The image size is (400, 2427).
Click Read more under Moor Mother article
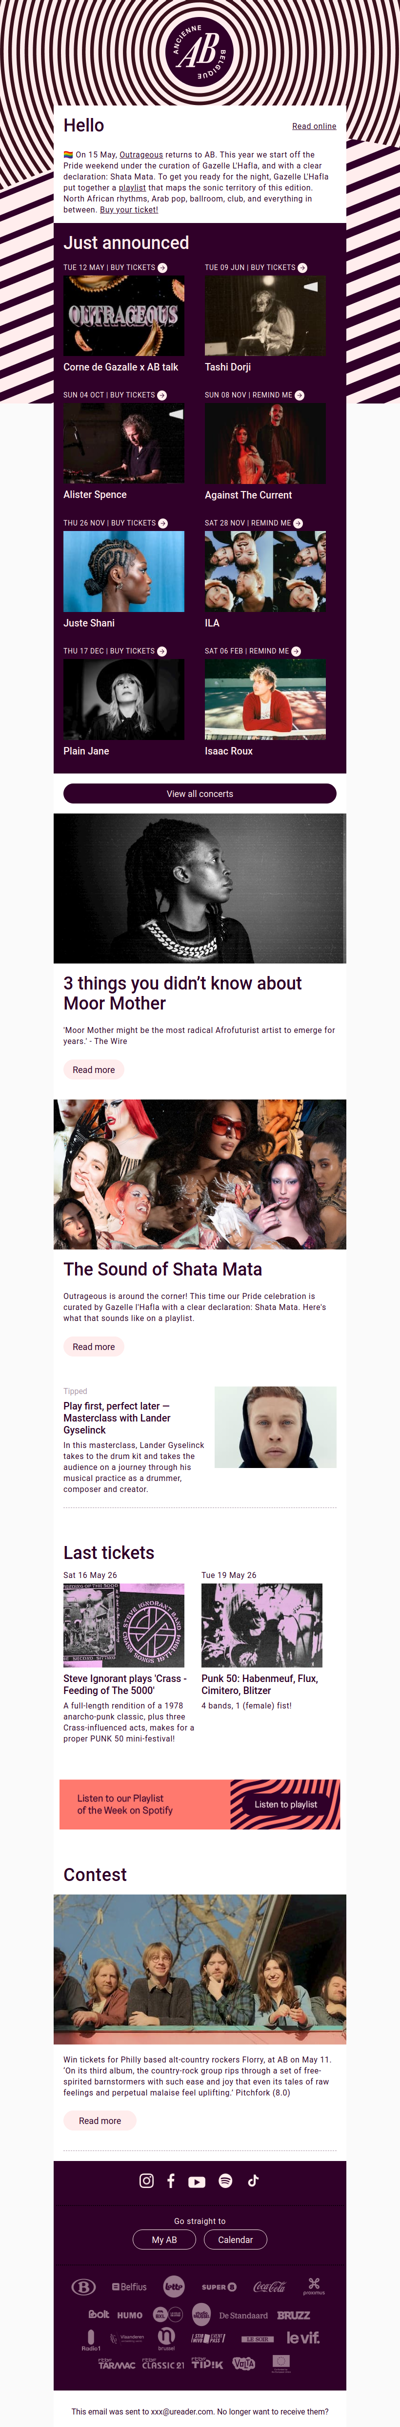[94, 1070]
